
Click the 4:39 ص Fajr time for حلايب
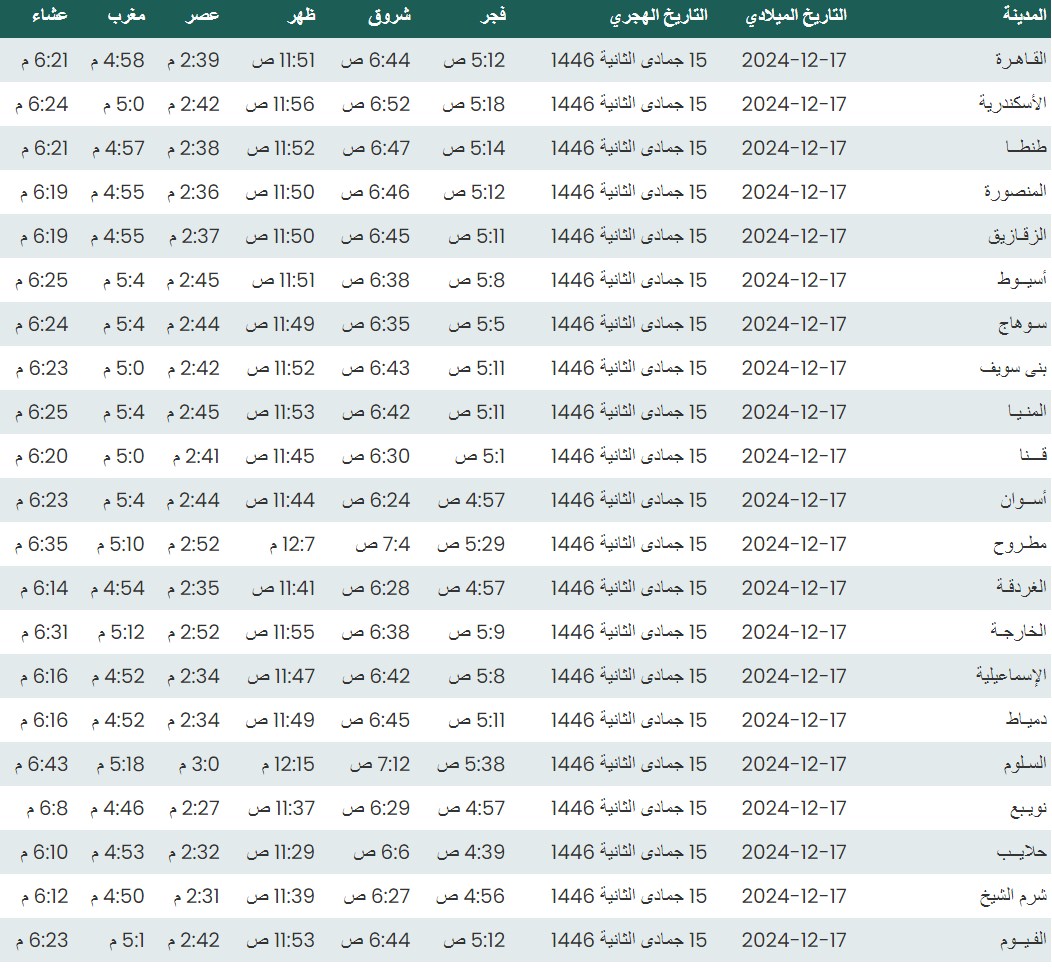[473, 852]
